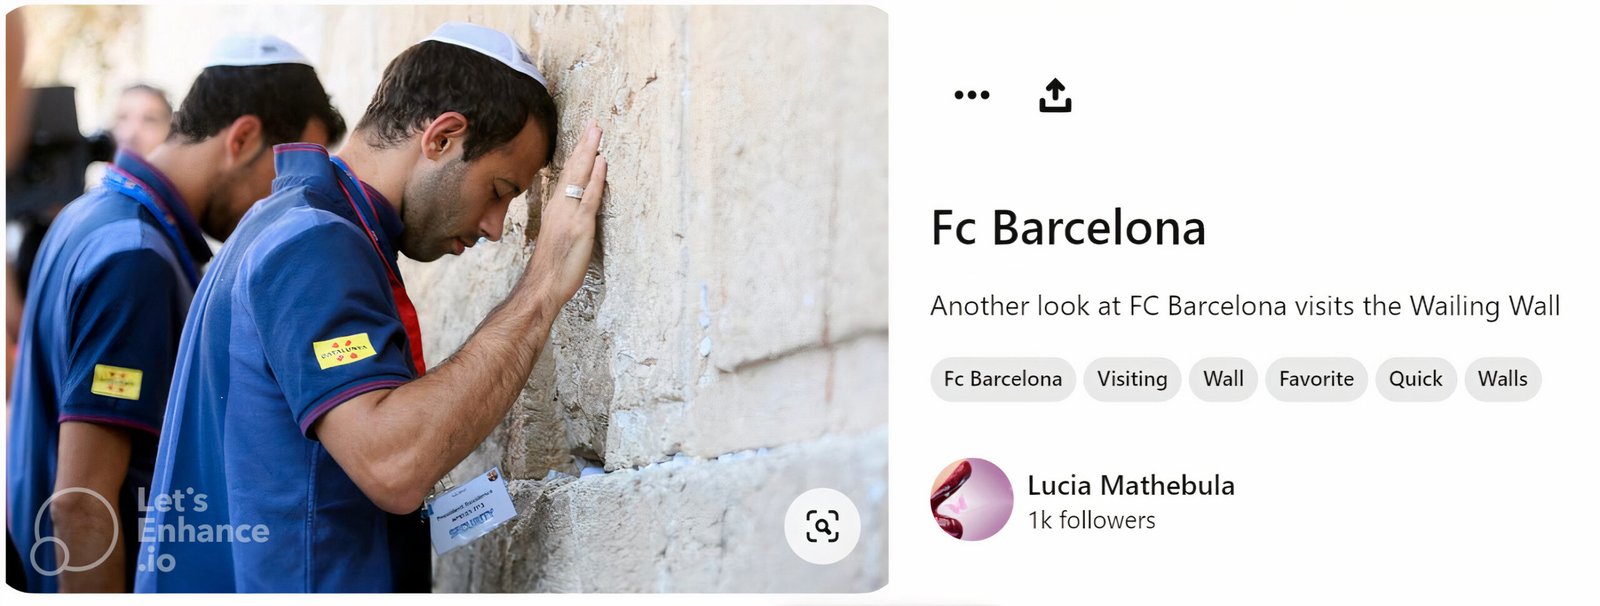Pick the 'Favorite' tag chip
The height and width of the screenshot is (606, 1600).
coord(1316,379)
